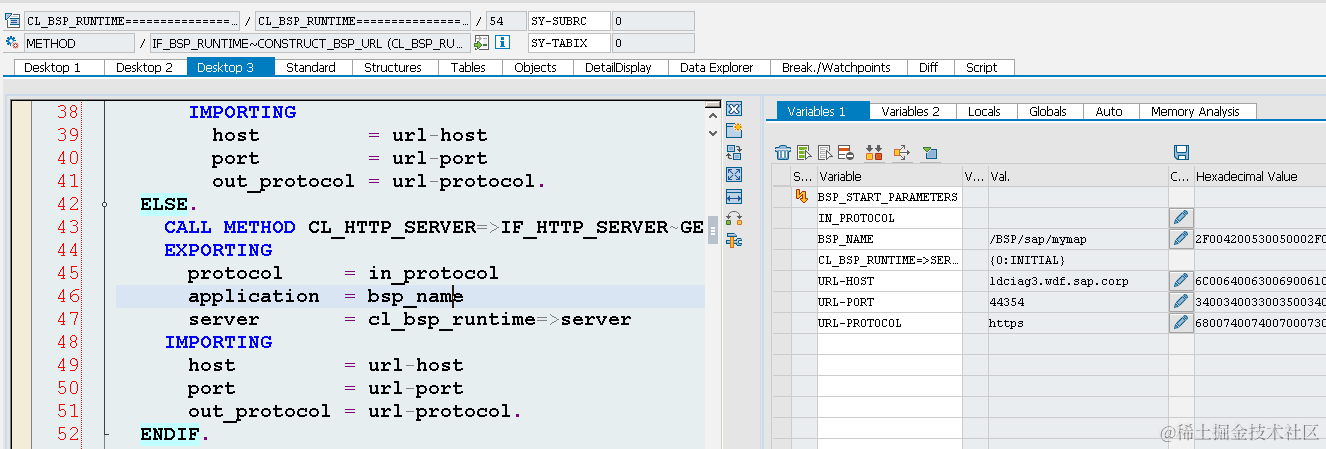Click line number 46 in the gutter
This screenshot has height=449, width=1326.
pos(68,296)
